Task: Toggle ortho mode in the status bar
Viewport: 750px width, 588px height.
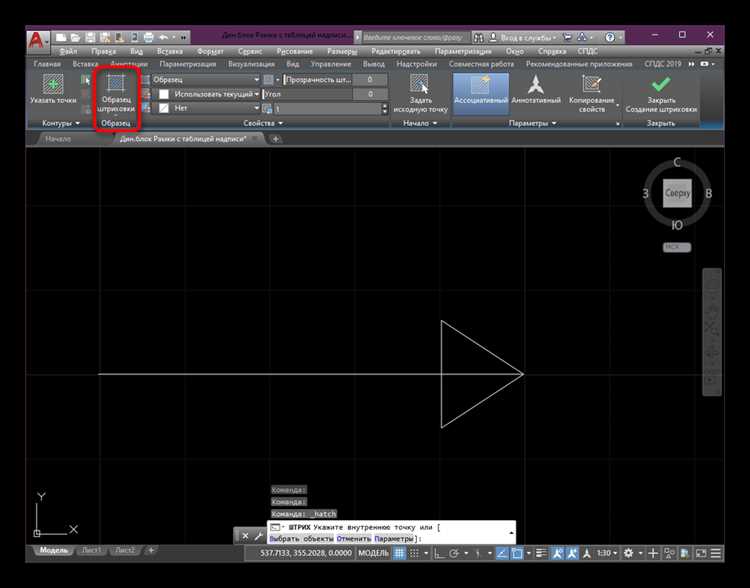Action: tap(439, 553)
